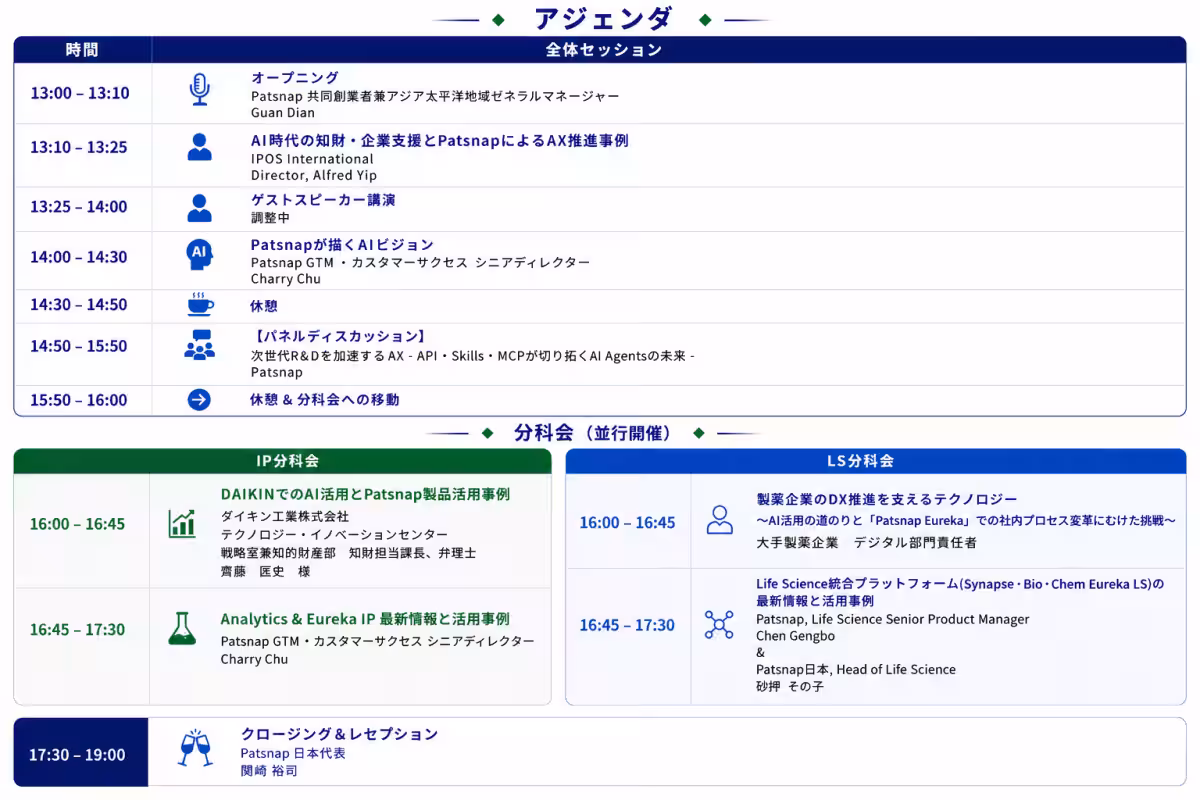Click the person icon in the 13:10 – 13:25 row
Image resolution: width=1200 pixels, height=800 pixels.
point(200,147)
